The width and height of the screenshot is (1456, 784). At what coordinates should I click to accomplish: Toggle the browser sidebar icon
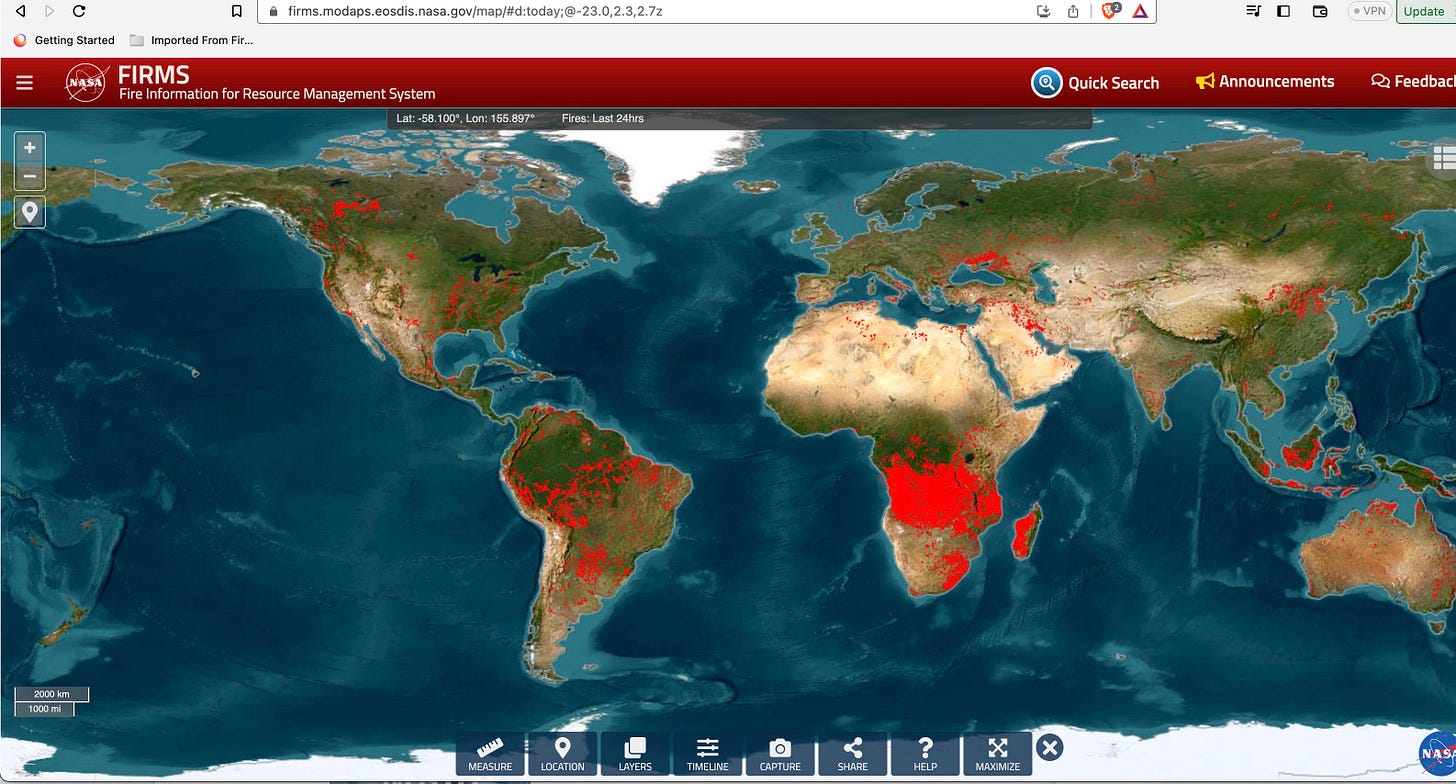tap(1284, 11)
